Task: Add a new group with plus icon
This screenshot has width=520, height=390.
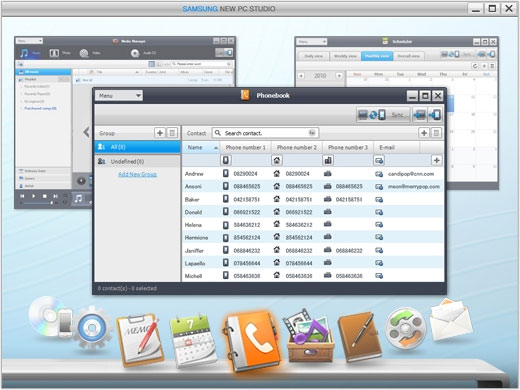Action: [160, 133]
